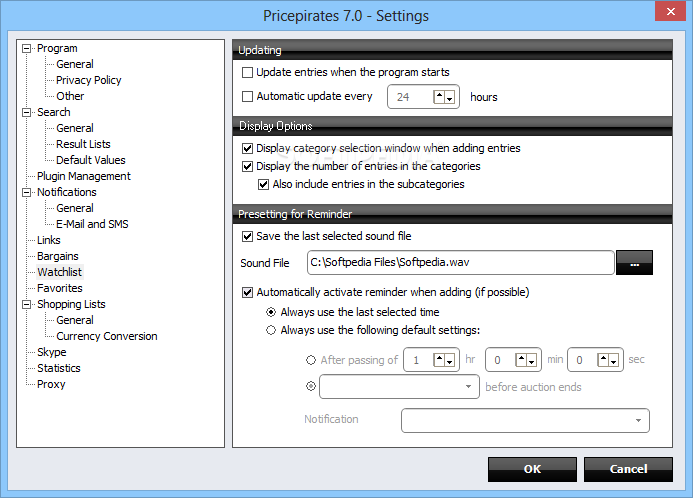
Task: Decrease the automatic update hours value
Action: (449, 97)
